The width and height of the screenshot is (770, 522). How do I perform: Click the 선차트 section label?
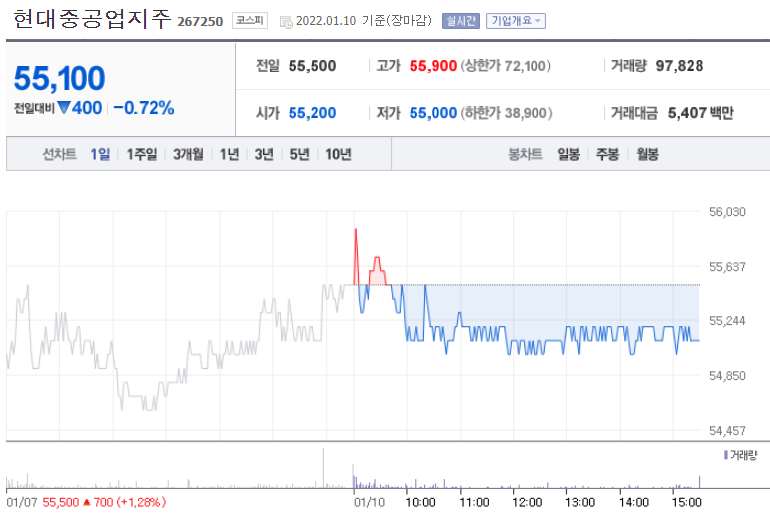pyautogui.click(x=59, y=154)
